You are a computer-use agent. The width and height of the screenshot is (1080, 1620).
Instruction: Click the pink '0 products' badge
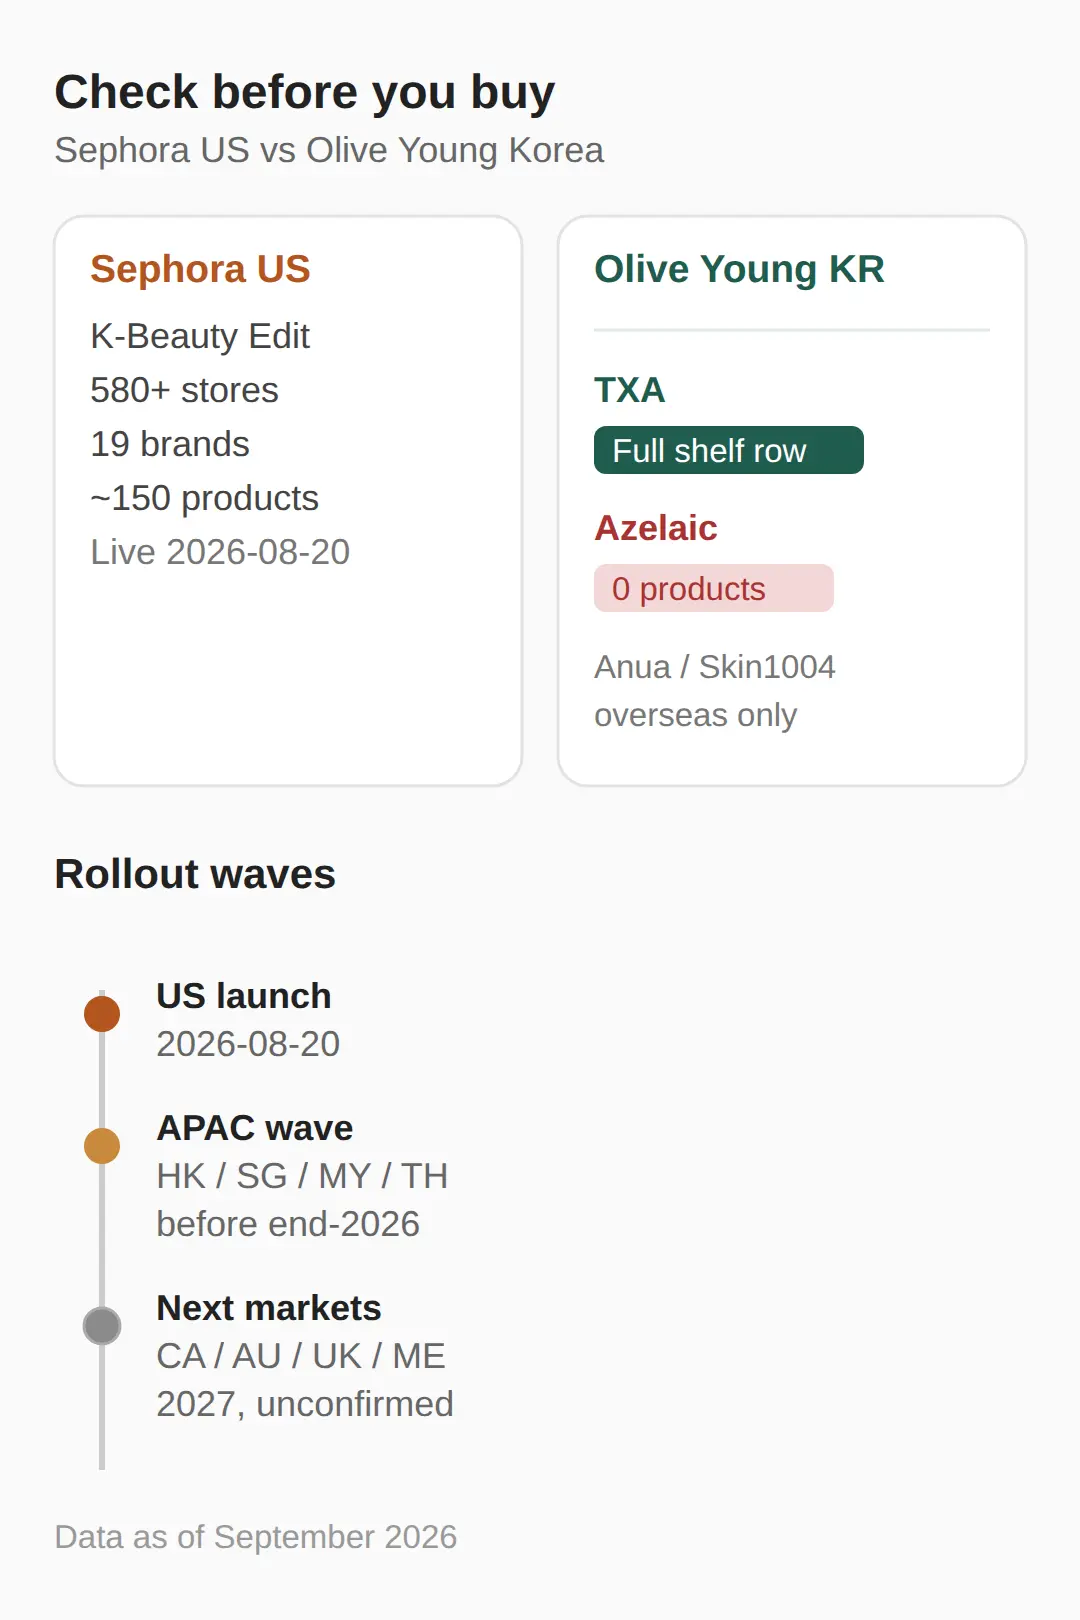713,588
